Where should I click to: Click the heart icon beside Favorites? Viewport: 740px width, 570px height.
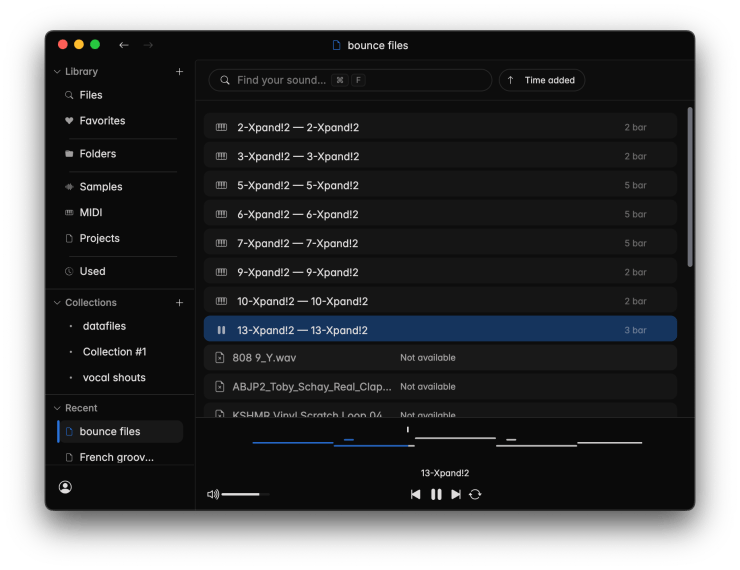pos(69,120)
